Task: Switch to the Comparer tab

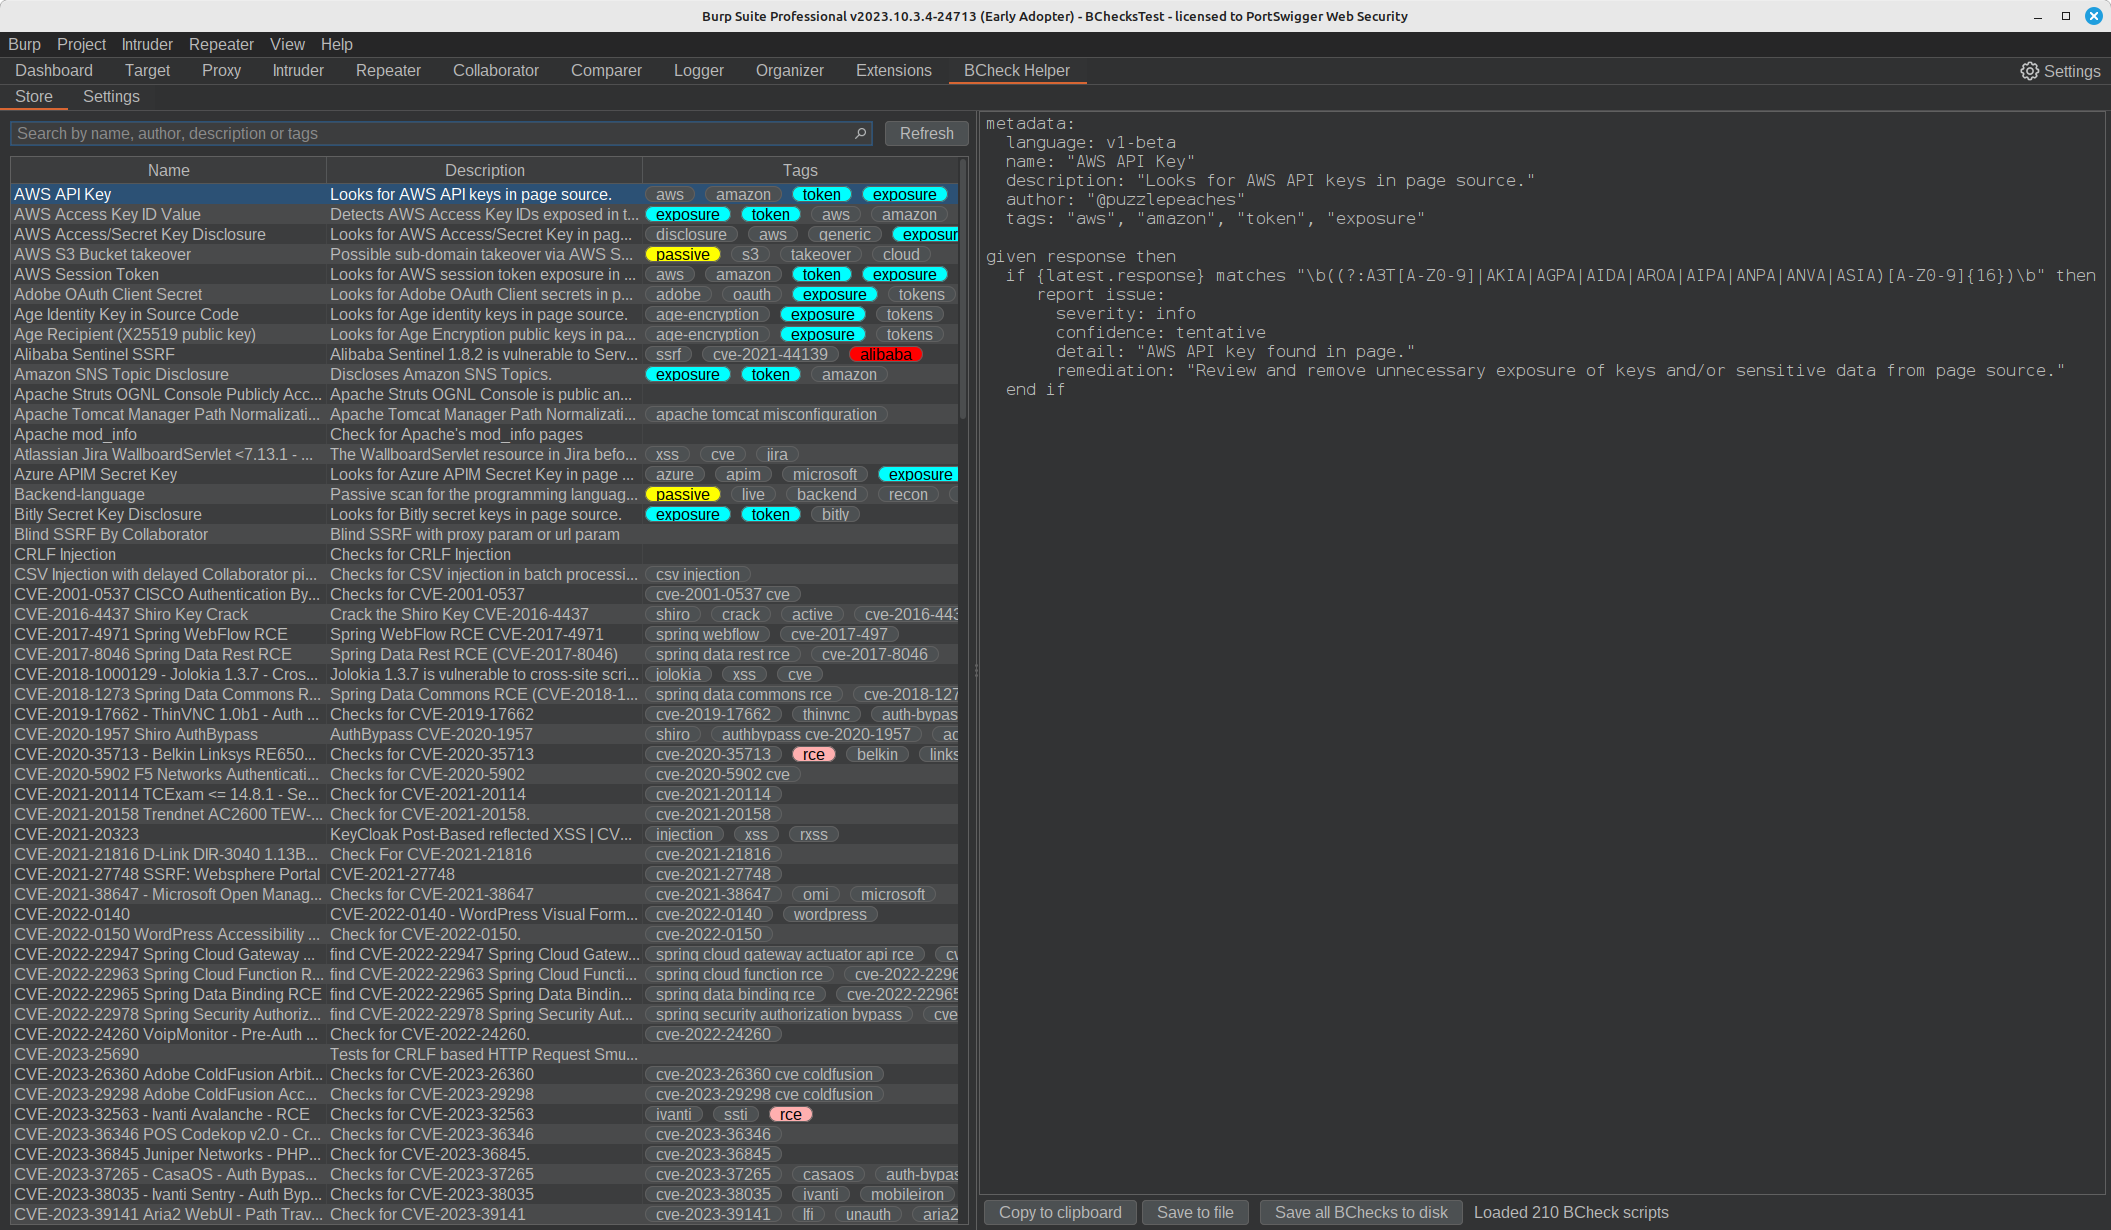Action: 606,70
